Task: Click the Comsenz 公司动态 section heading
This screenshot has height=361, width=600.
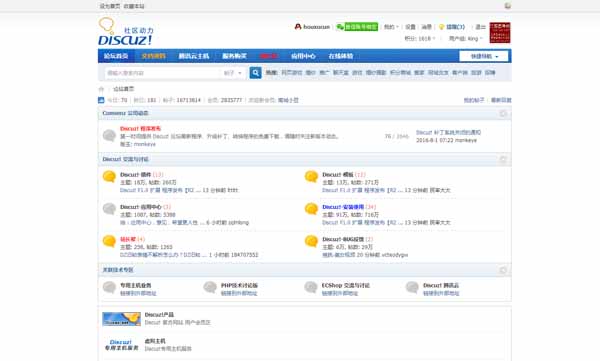Action: (126, 113)
